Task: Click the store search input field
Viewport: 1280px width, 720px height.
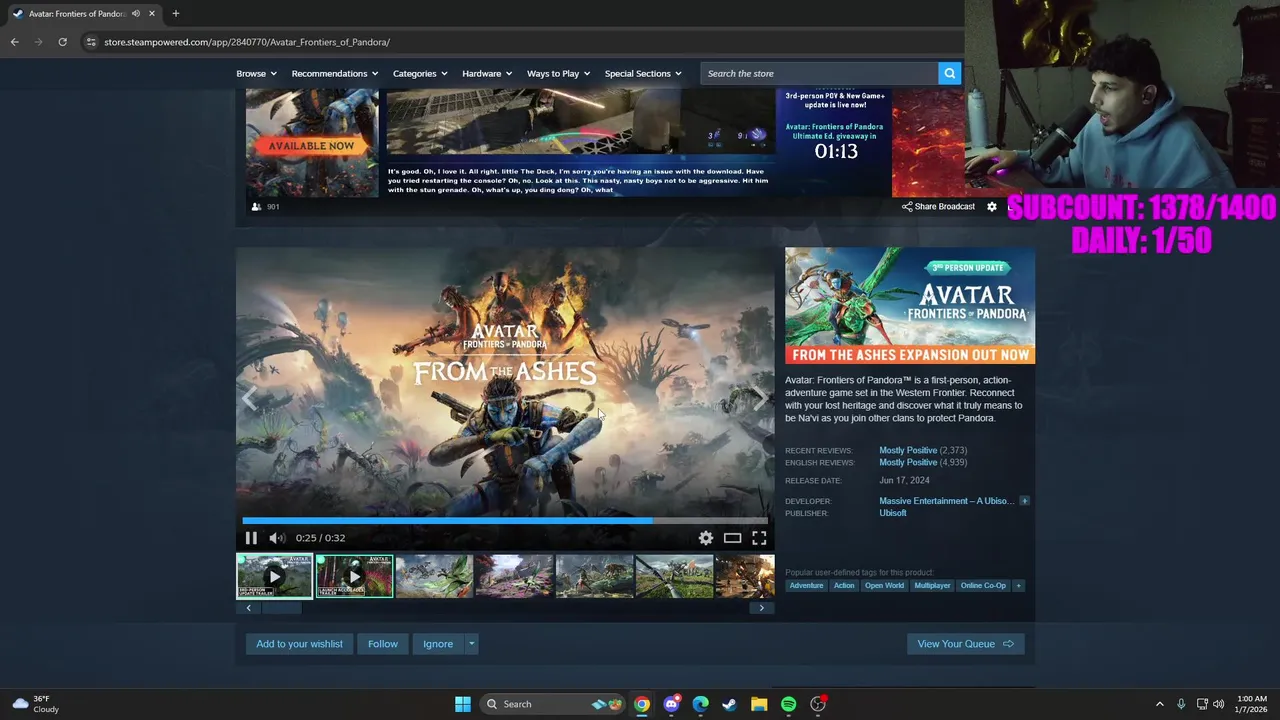Action: click(x=819, y=73)
